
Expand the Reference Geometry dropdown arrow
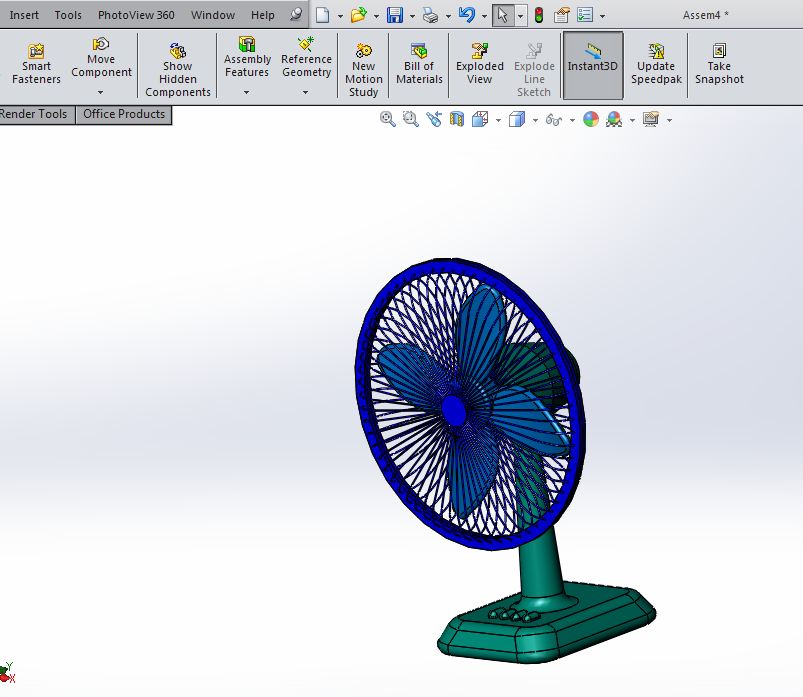305,92
